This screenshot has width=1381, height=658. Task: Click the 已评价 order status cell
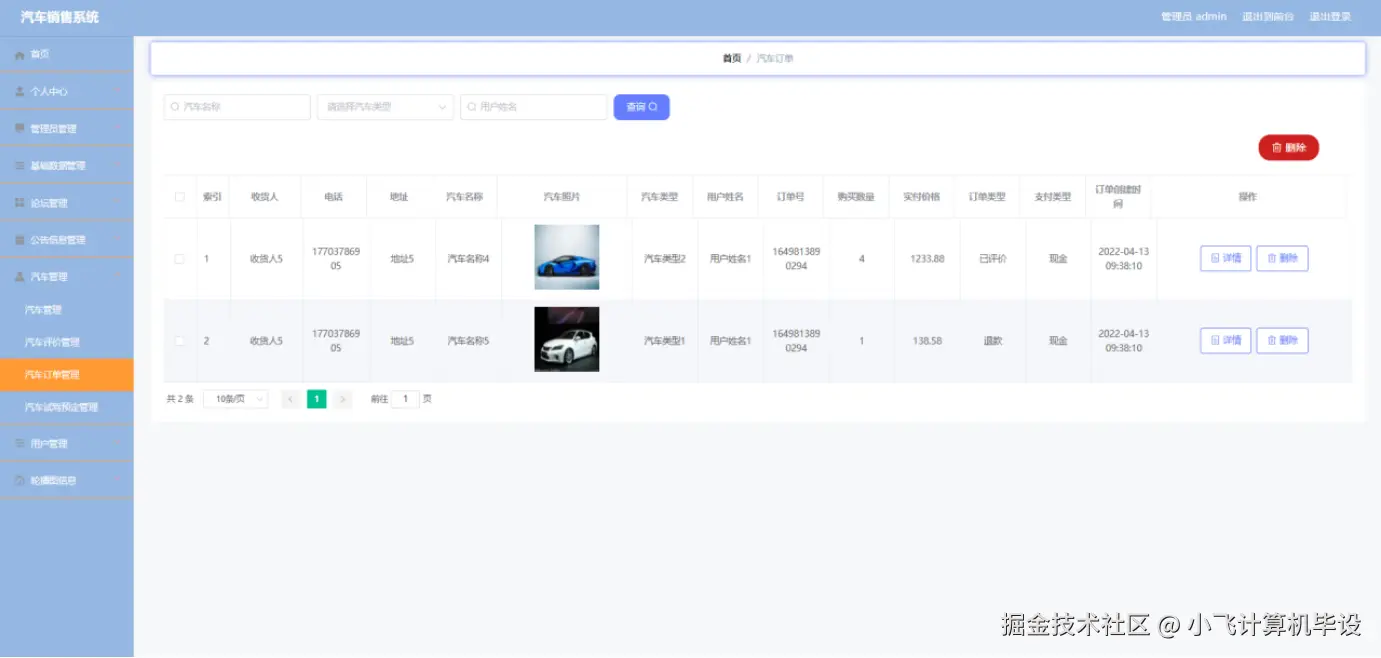(992, 259)
